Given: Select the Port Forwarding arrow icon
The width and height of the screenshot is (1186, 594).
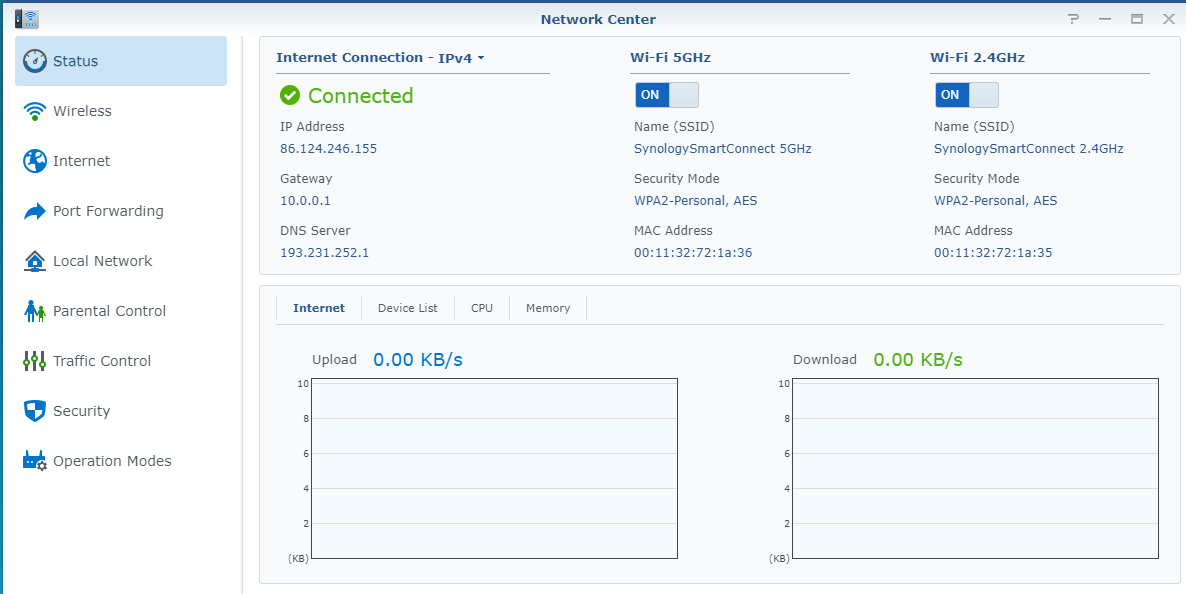Looking at the screenshot, I should click(x=35, y=211).
